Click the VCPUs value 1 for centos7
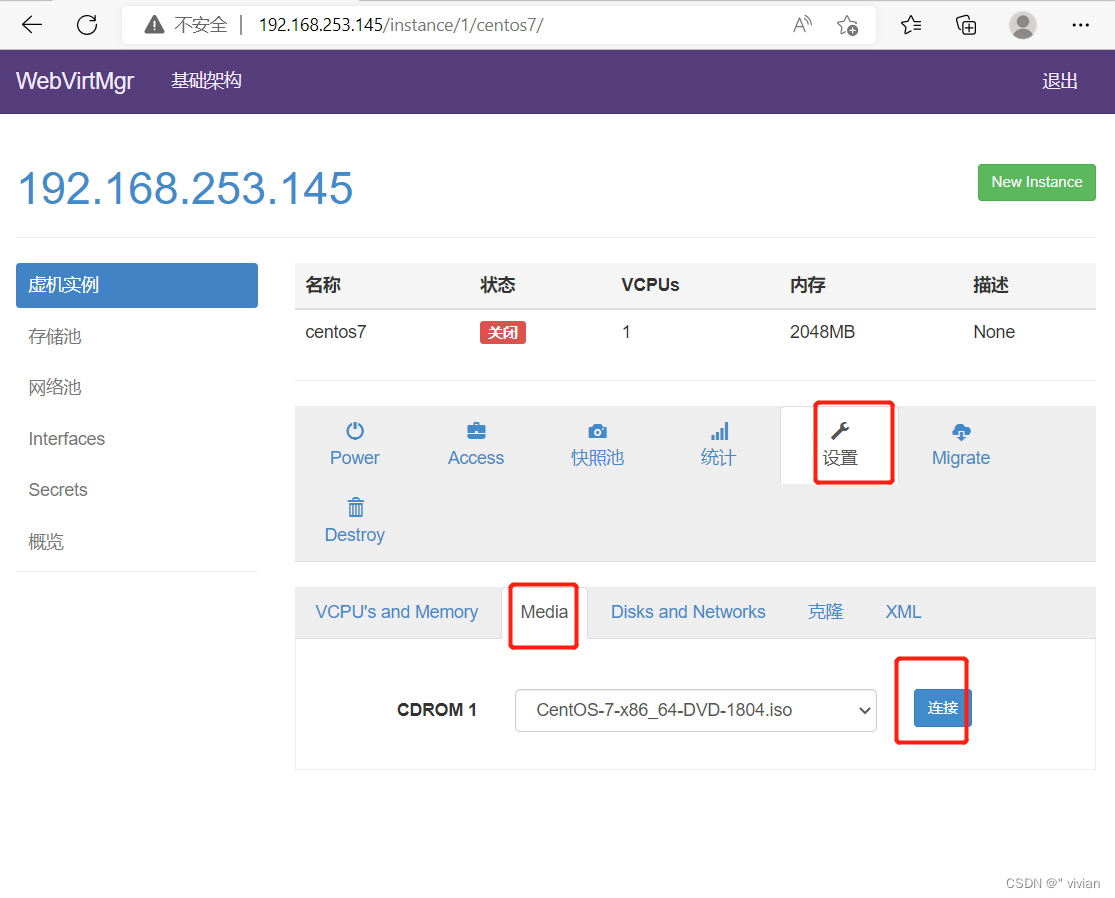 coord(626,332)
